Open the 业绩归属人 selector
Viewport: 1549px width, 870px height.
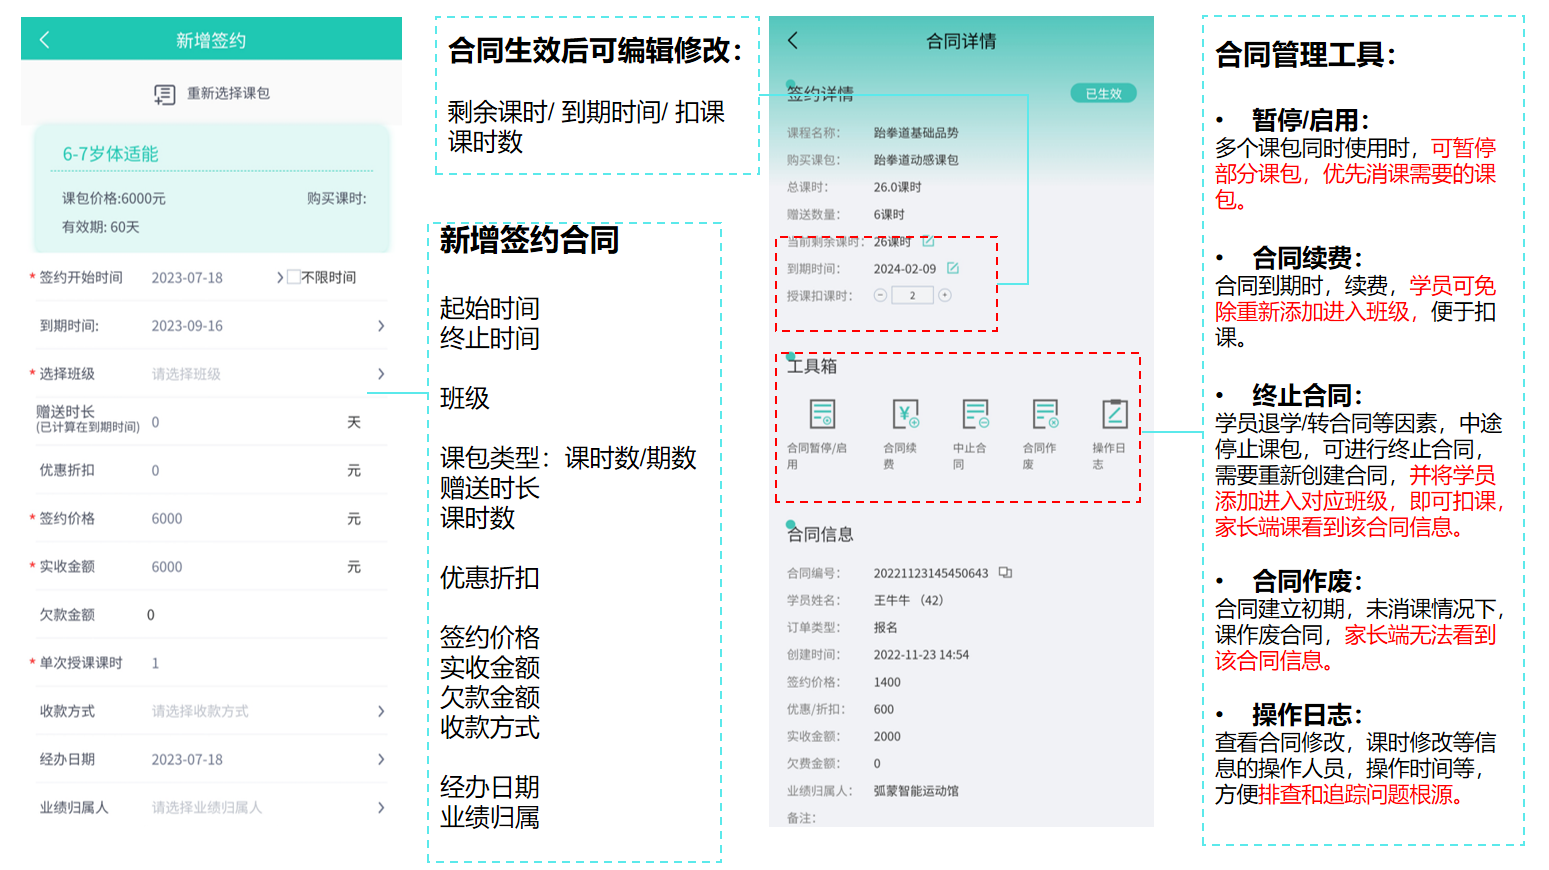(x=380, y=807)
